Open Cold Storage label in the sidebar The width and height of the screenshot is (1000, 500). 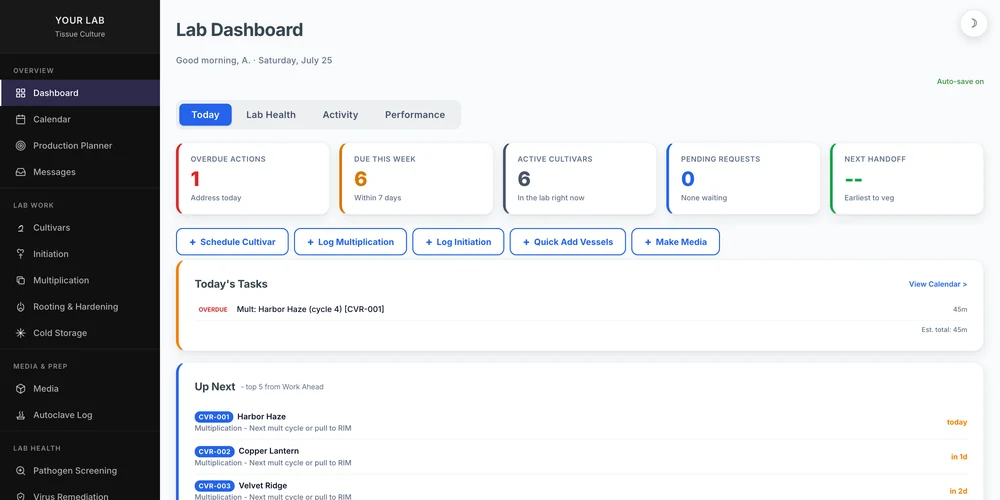[x=60, y=333]
